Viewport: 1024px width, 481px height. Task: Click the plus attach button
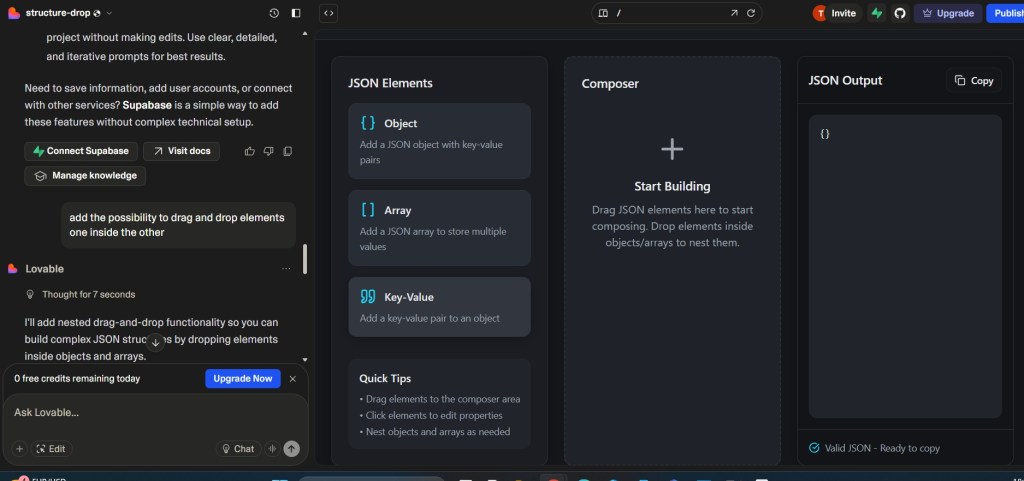(20, 449)
